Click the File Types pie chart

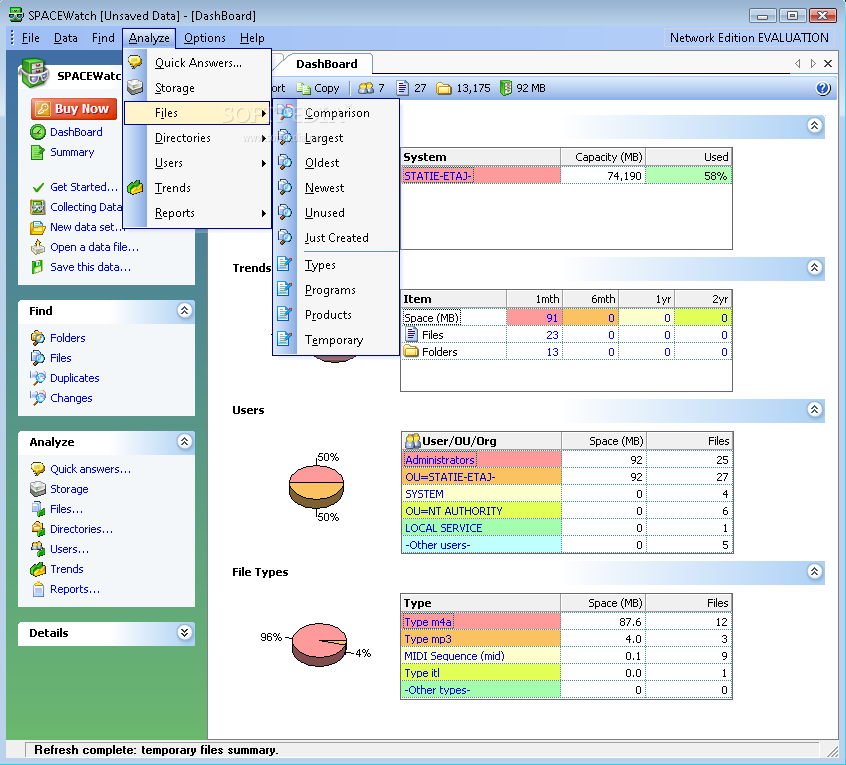[x=319, y=644]
